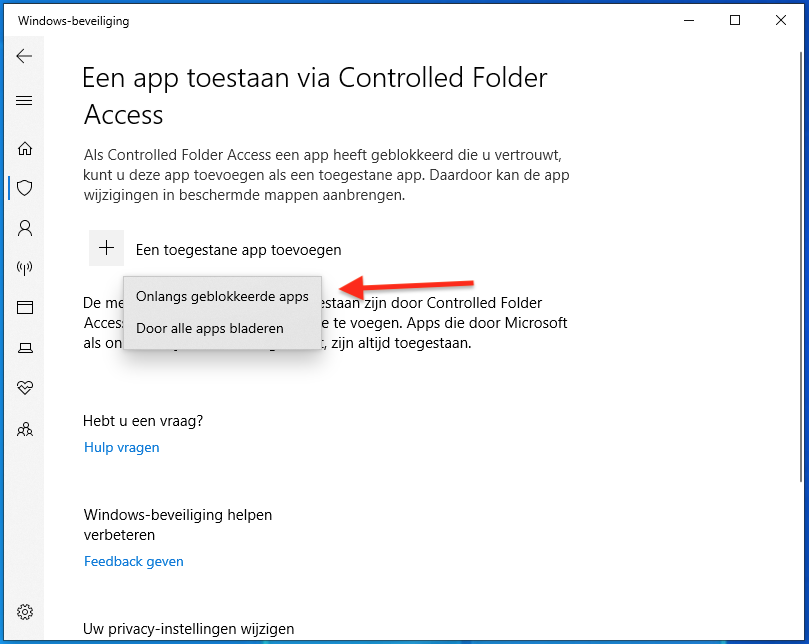The height and width of the screenshot is (644, 809).
Task: Click the 'Feedback geven' link
Action: tap(134, 561)
